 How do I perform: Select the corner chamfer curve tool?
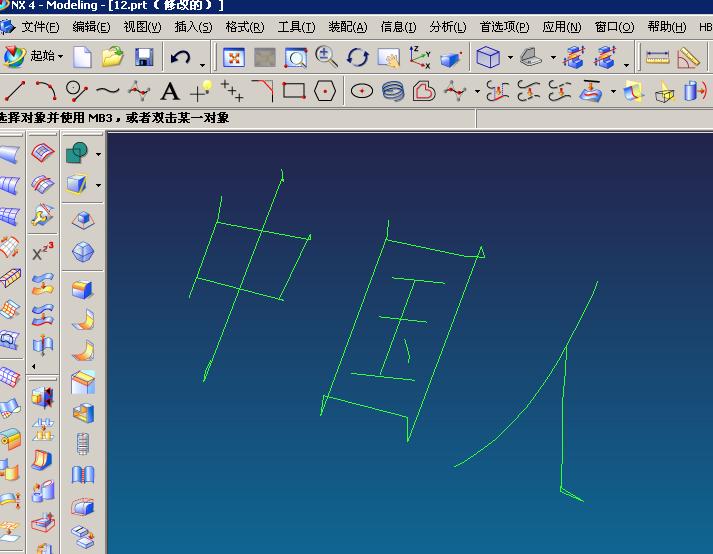tap(262, 91)
